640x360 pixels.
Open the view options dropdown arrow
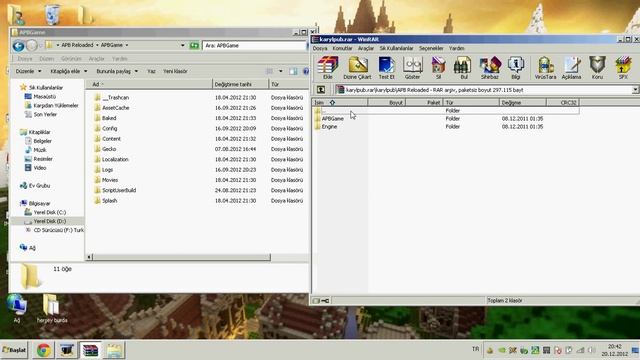[x=280, y=71]
